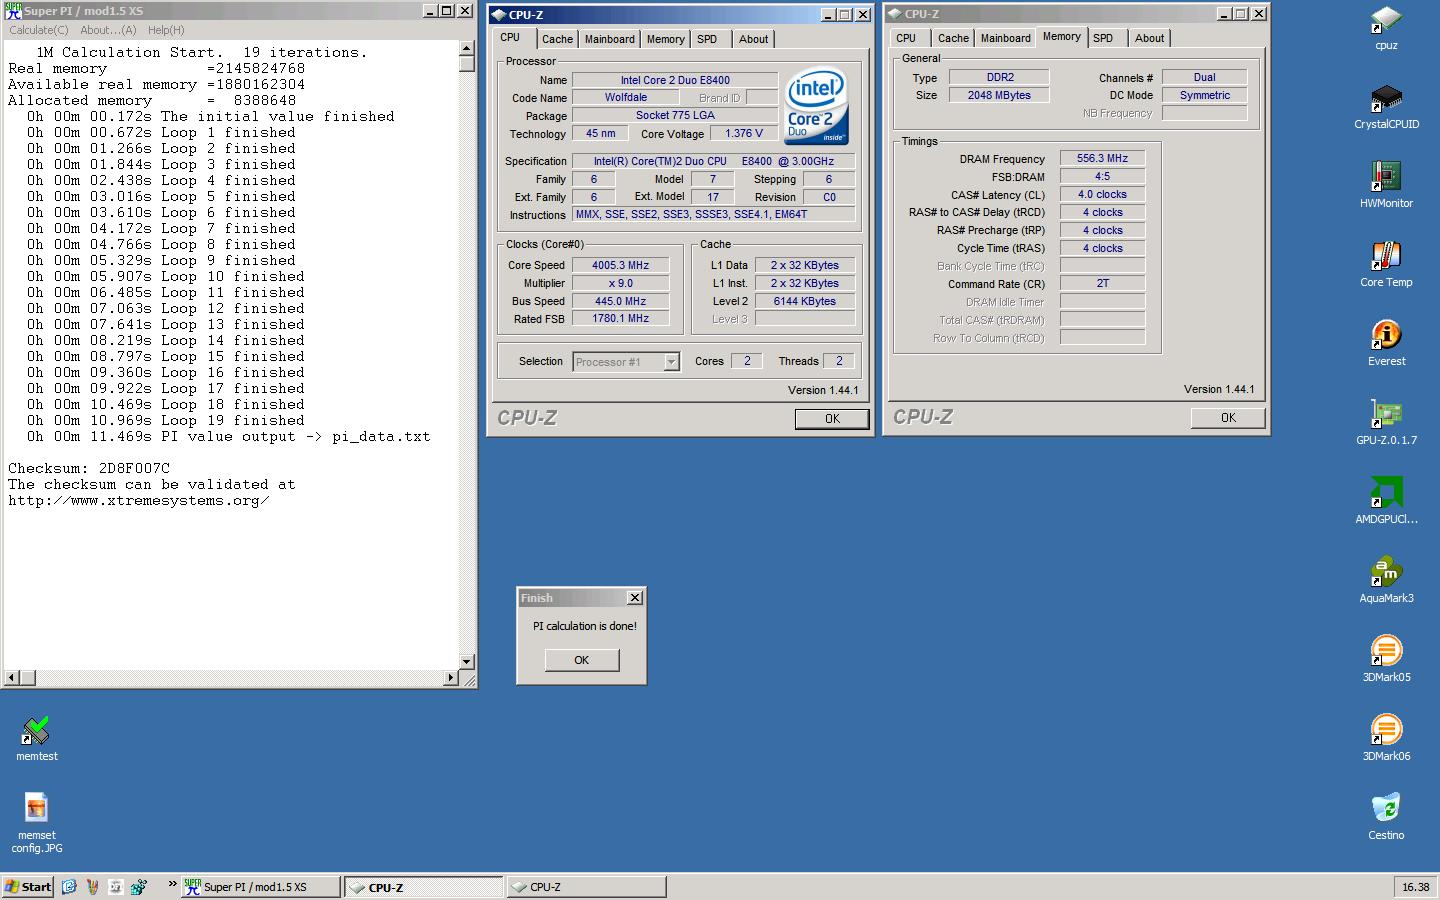Activate the second CPU-Z taskbar button
This screenshot has width=1440, height=900.
click(585, 886)
